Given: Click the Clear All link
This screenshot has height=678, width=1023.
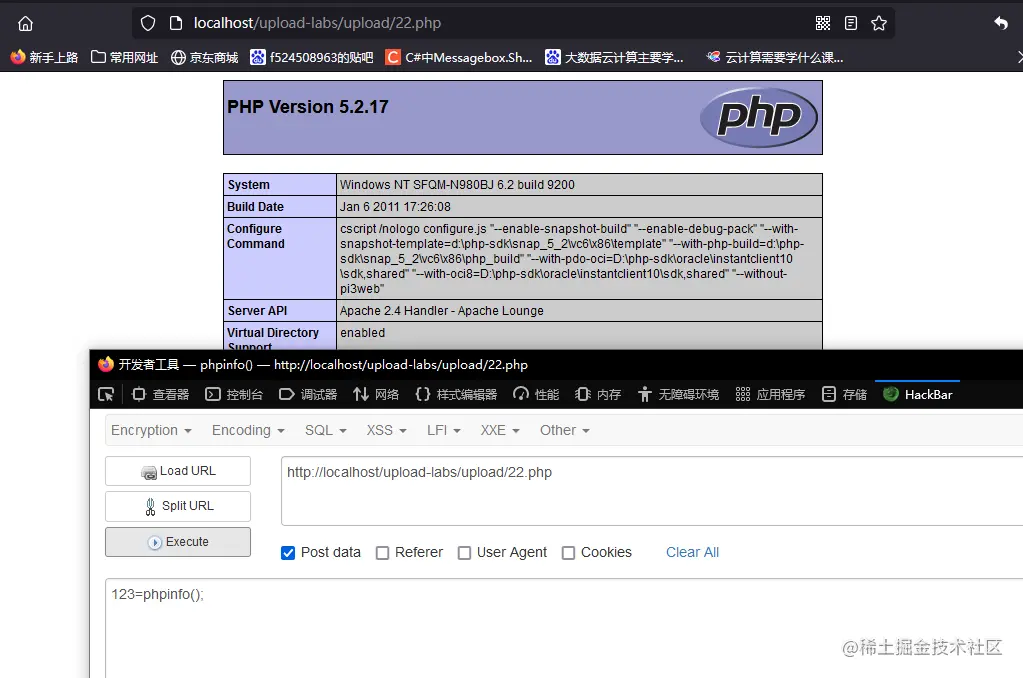Looking at the screenshot, I should (692, 552).
